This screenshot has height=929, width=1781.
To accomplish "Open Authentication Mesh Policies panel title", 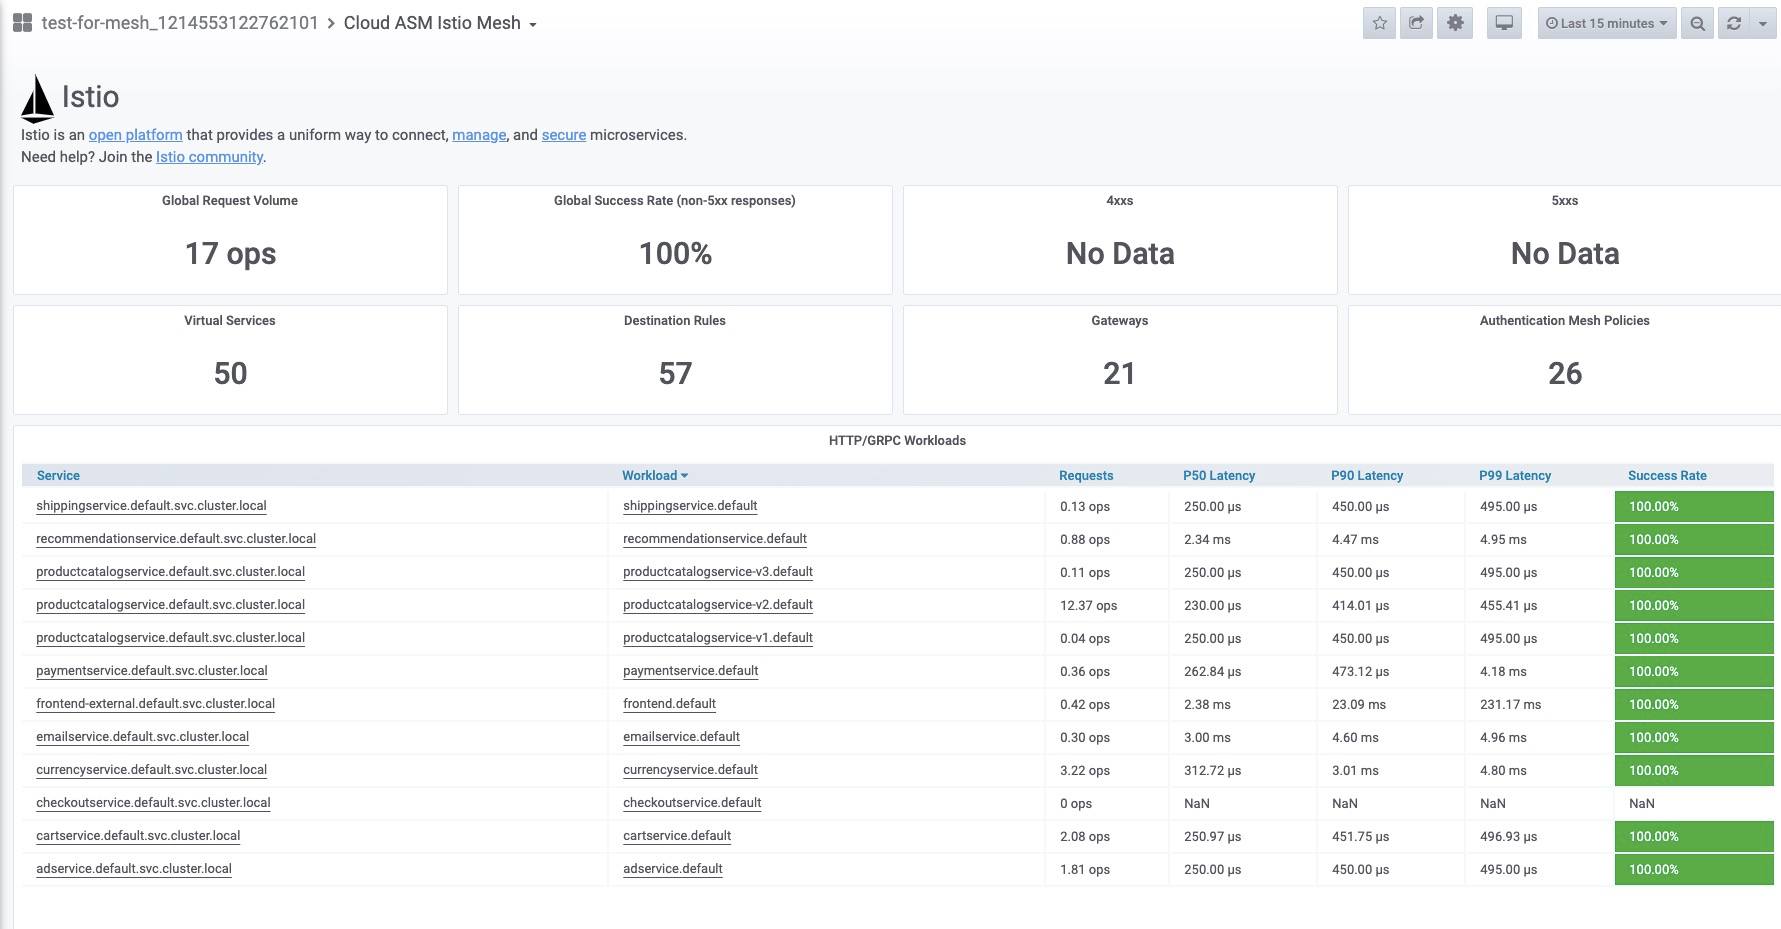I will tap(1565, 321).
